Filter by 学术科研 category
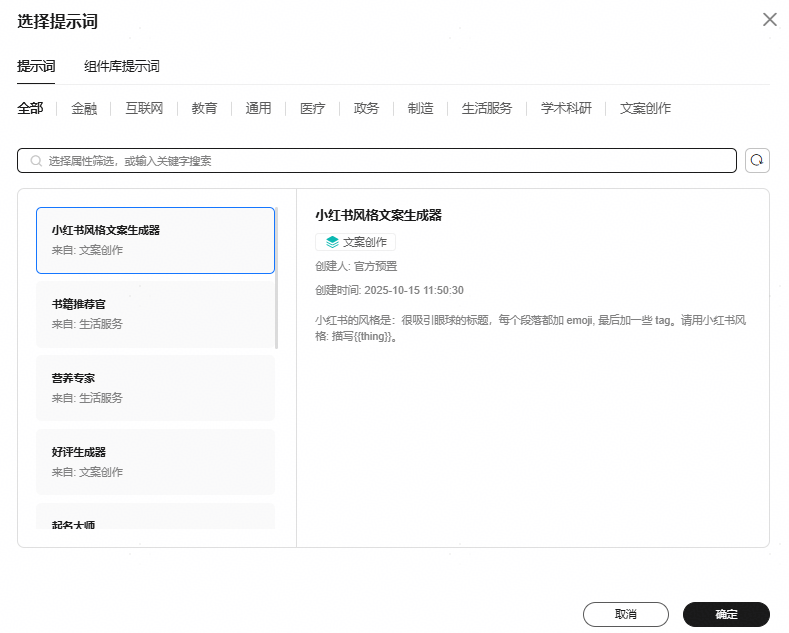 click(566, 108)
